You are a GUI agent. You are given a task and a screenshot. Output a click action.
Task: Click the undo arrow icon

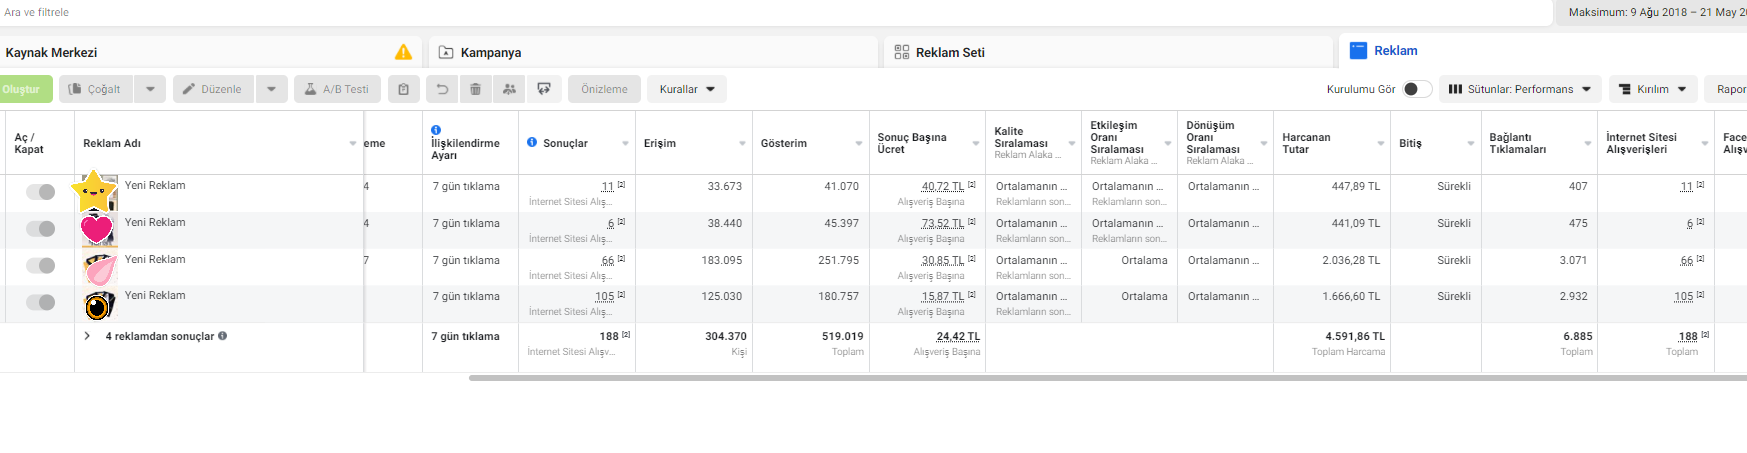pyautogui.click(x=442, y=89)
